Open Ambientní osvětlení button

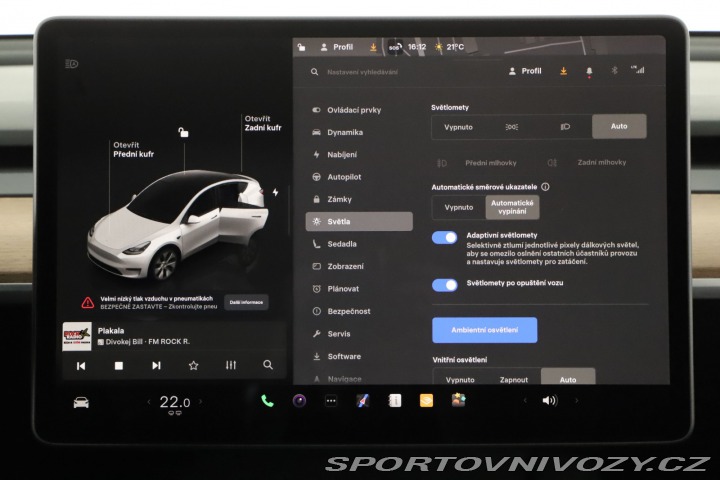(x=484, y=330)
